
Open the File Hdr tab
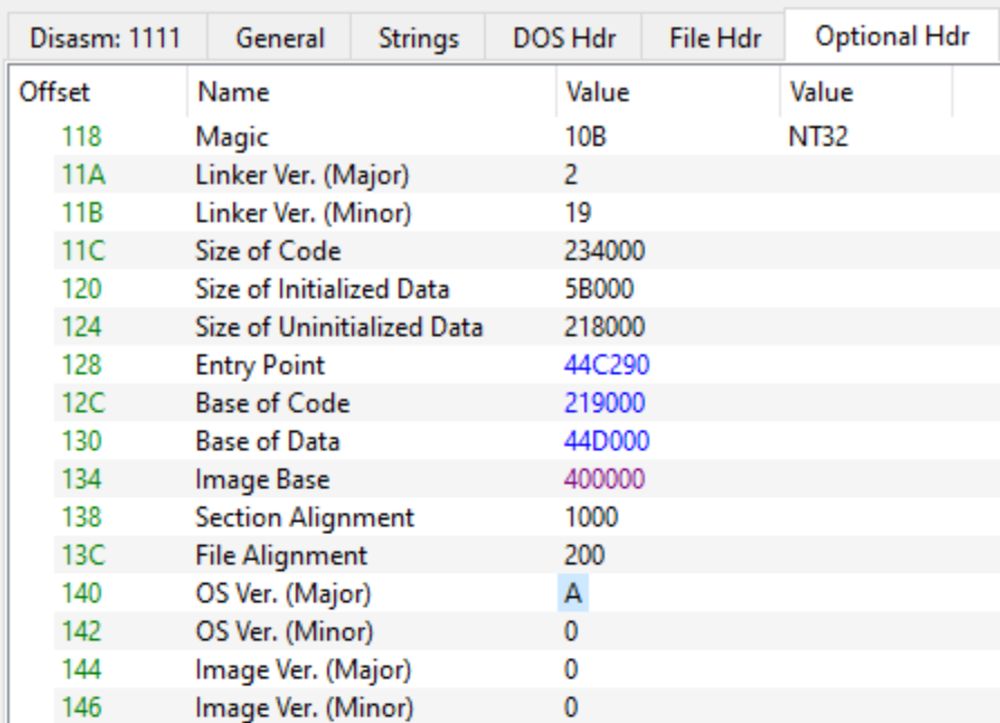[715, 38]
